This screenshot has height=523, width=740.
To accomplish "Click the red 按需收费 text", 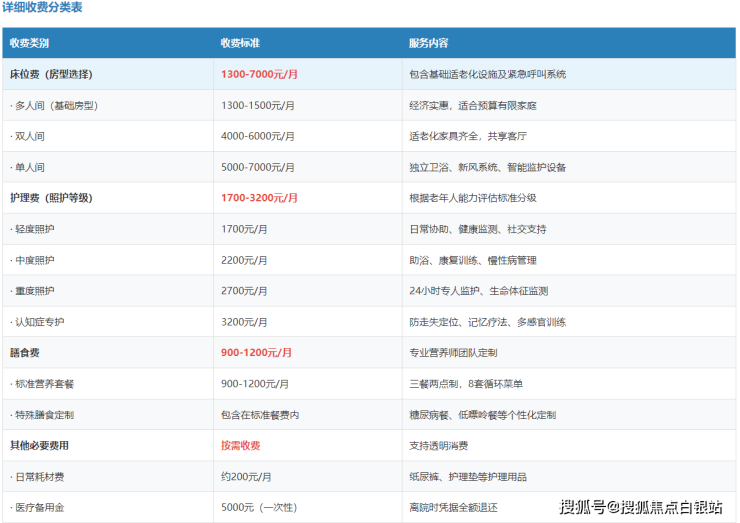I will 241,446.
